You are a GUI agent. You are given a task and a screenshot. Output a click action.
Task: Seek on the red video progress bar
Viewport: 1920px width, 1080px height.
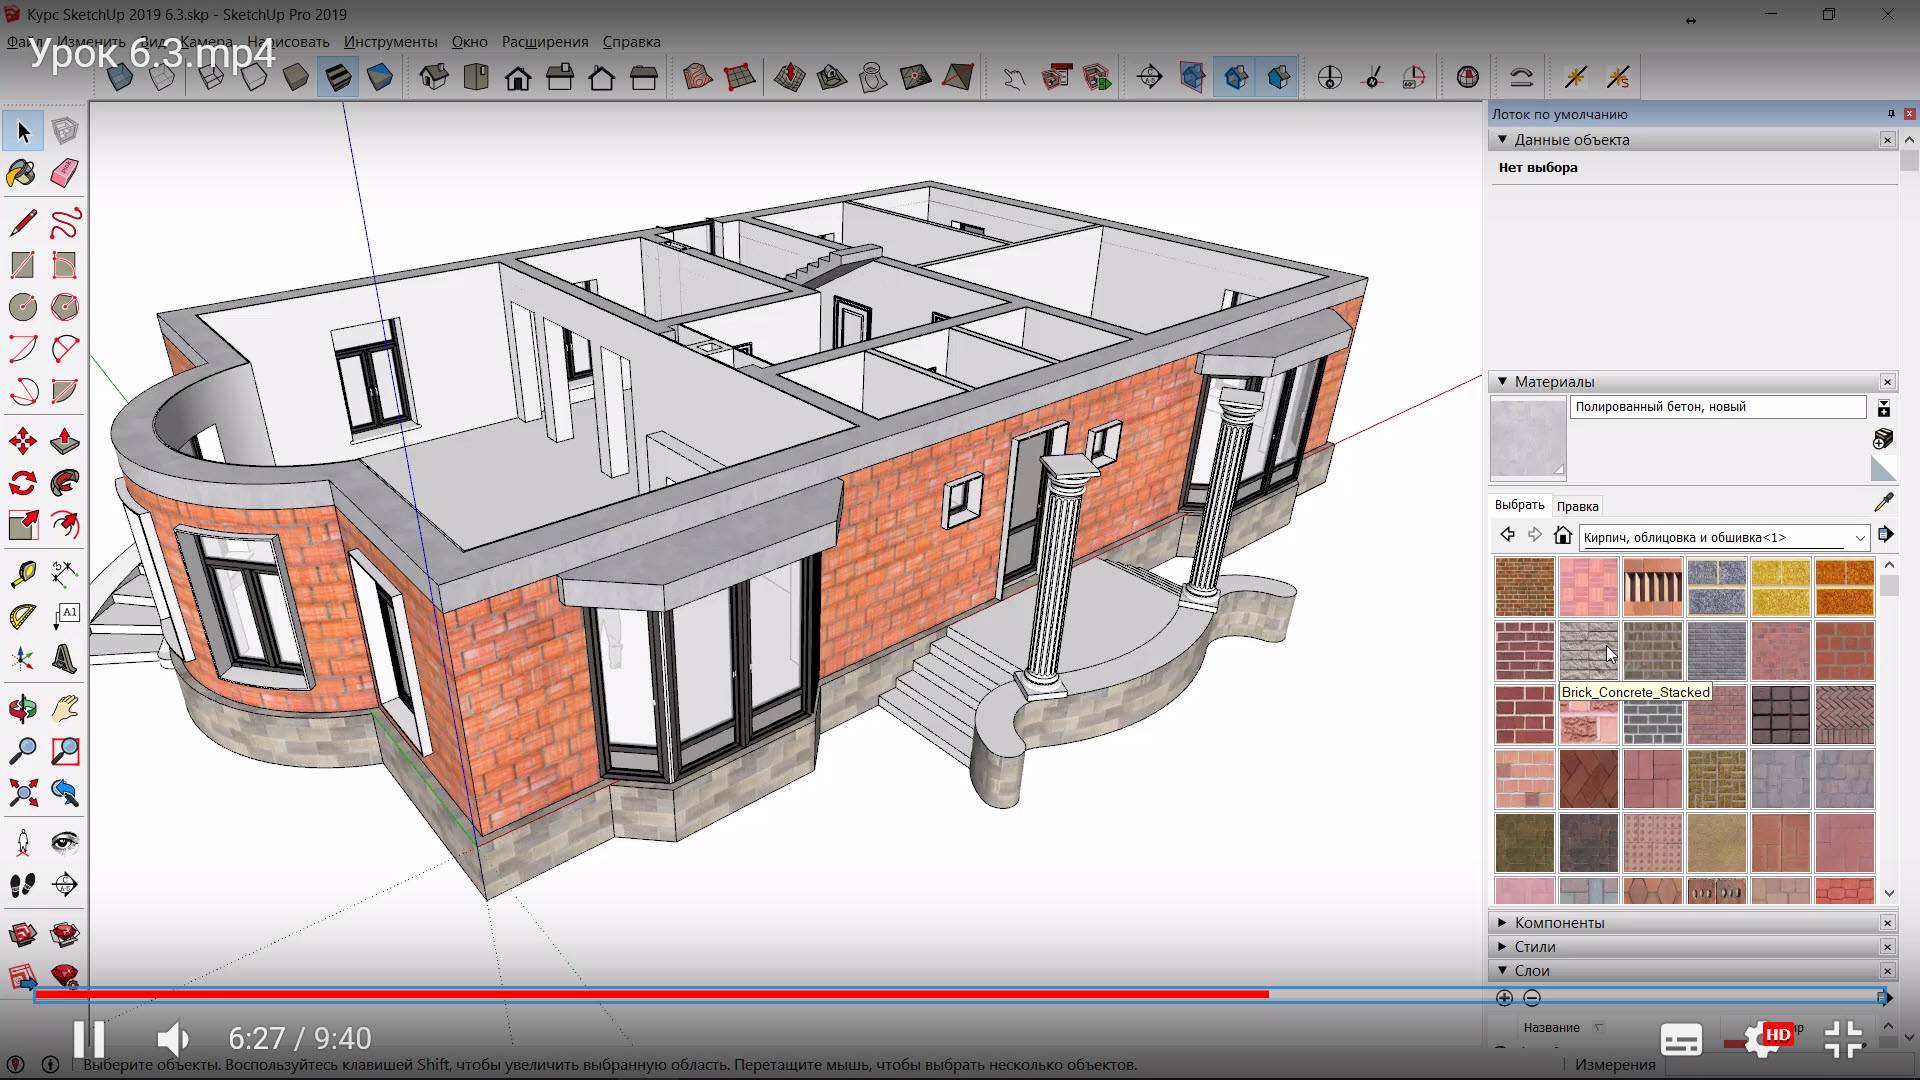click(x=652, y=994)
